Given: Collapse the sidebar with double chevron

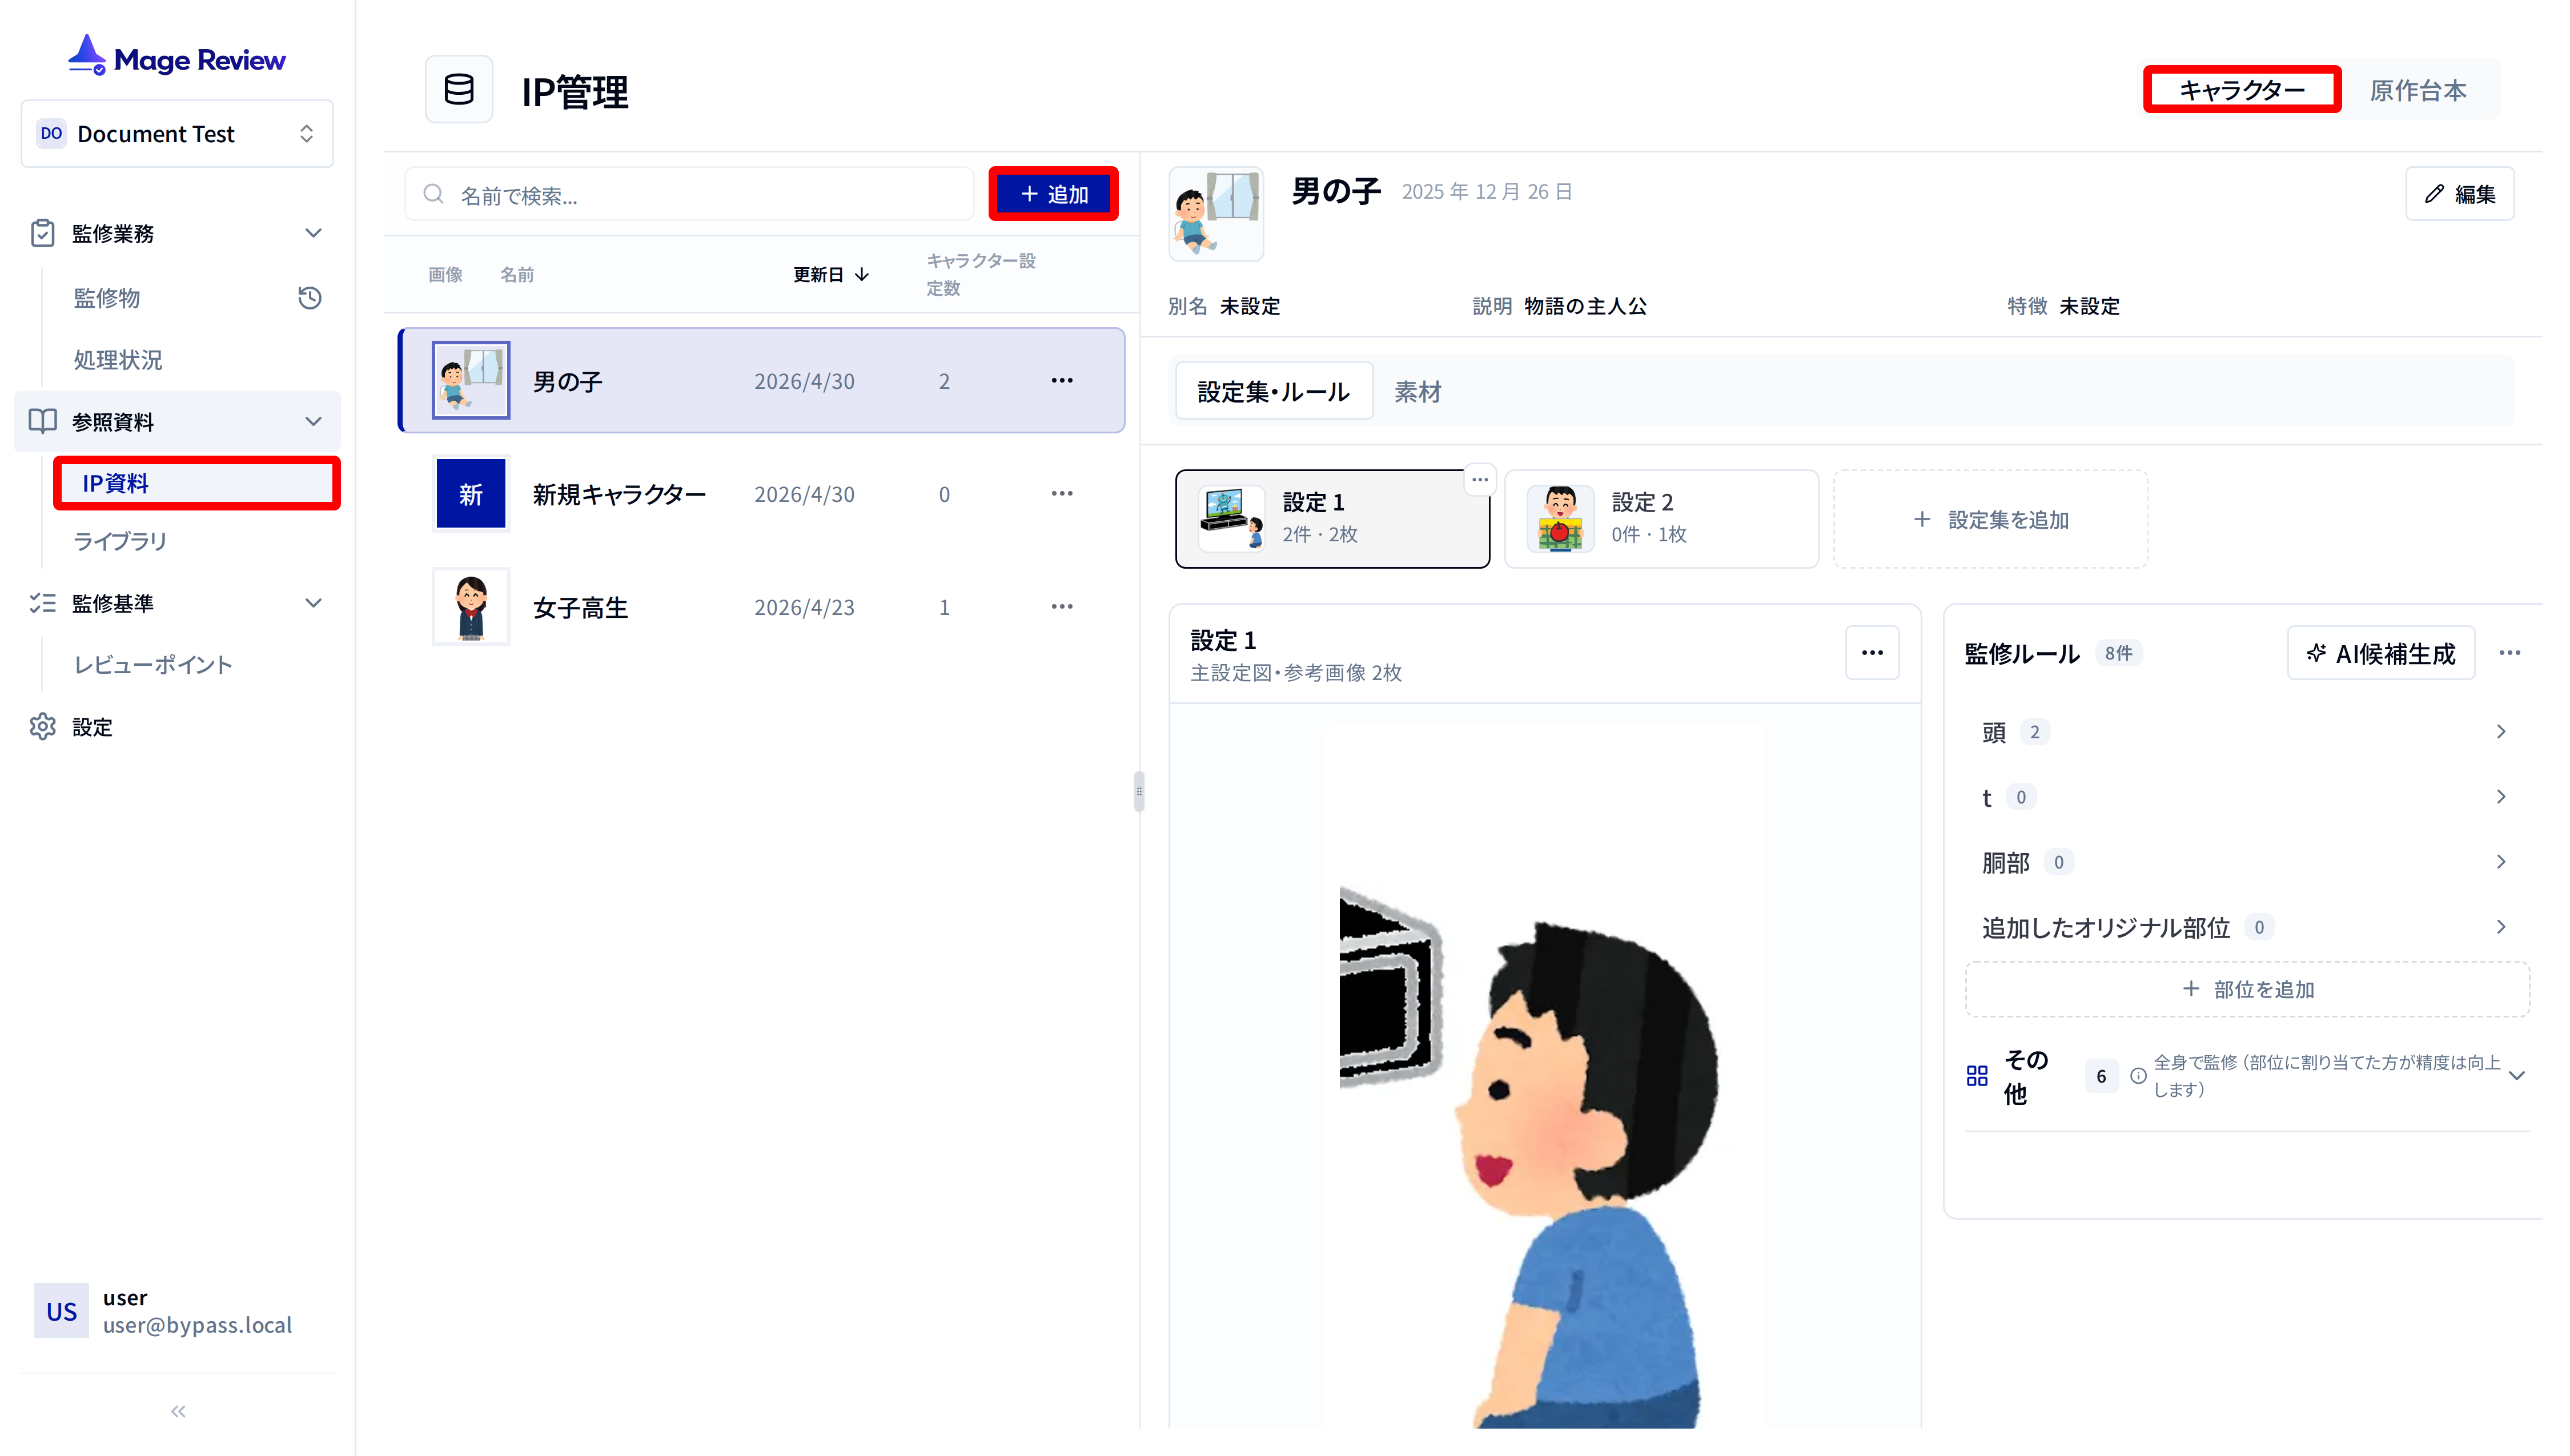Looking at the screenshot, I should pos(178,1411).
